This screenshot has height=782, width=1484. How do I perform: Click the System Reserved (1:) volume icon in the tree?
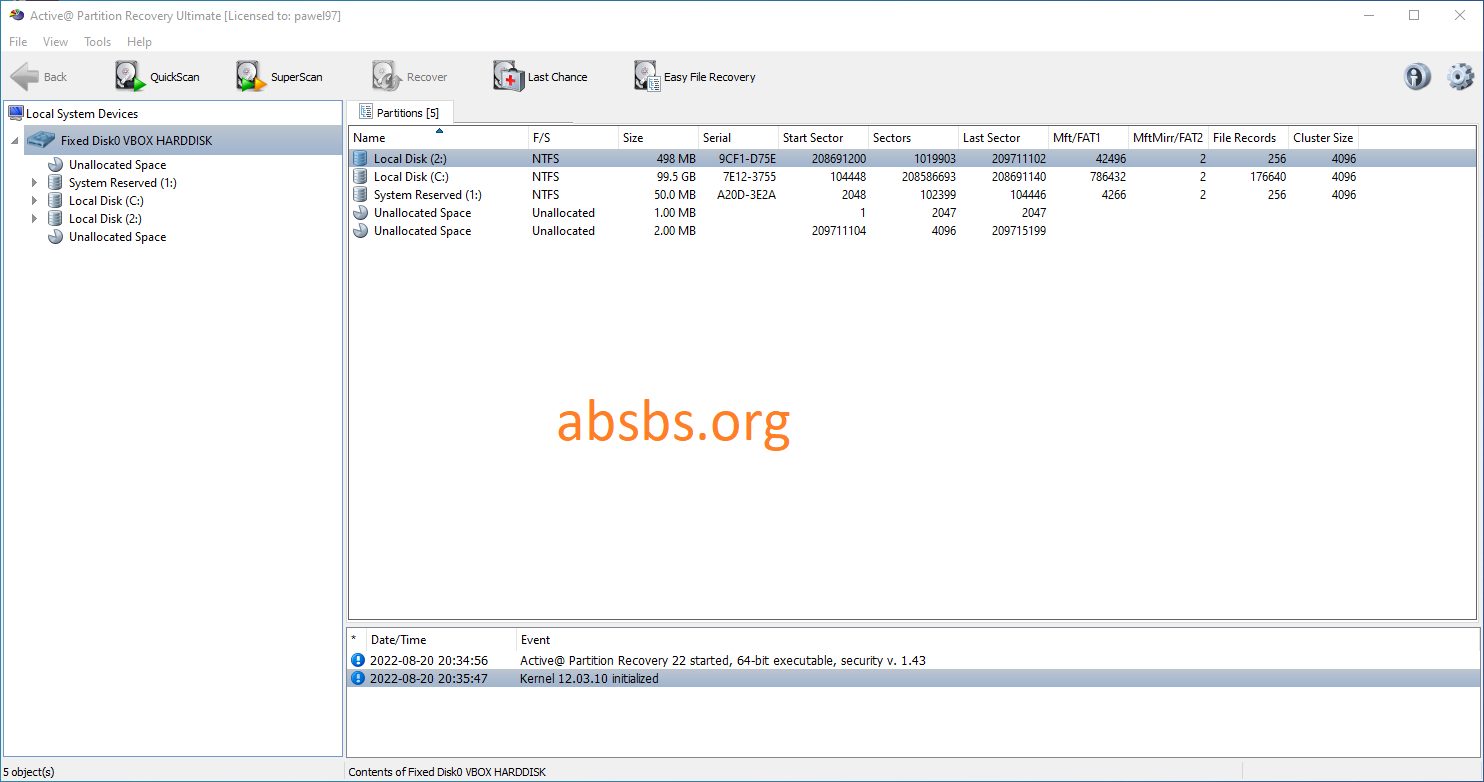(55, 183)
